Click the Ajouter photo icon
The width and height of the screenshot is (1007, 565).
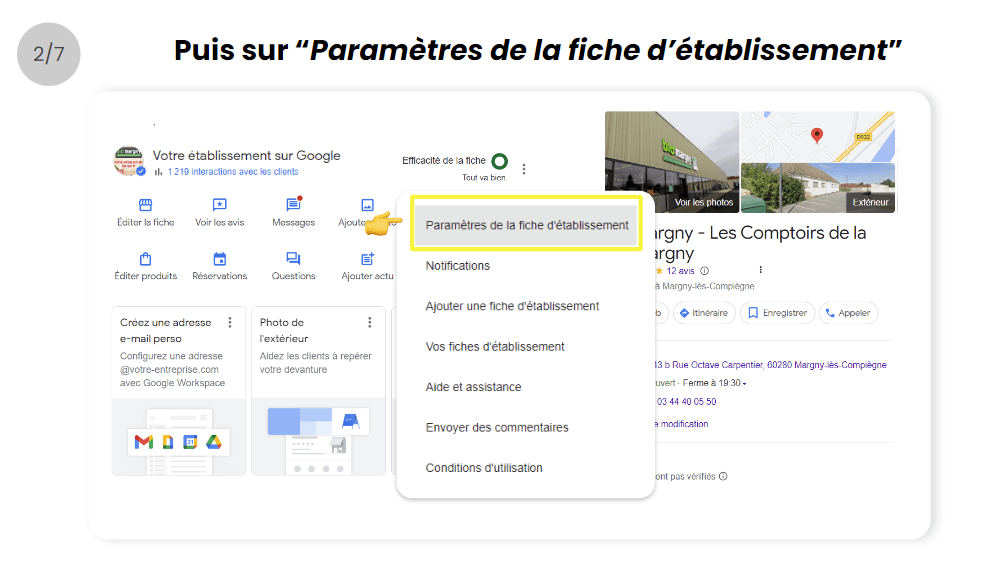pos(367,205)
